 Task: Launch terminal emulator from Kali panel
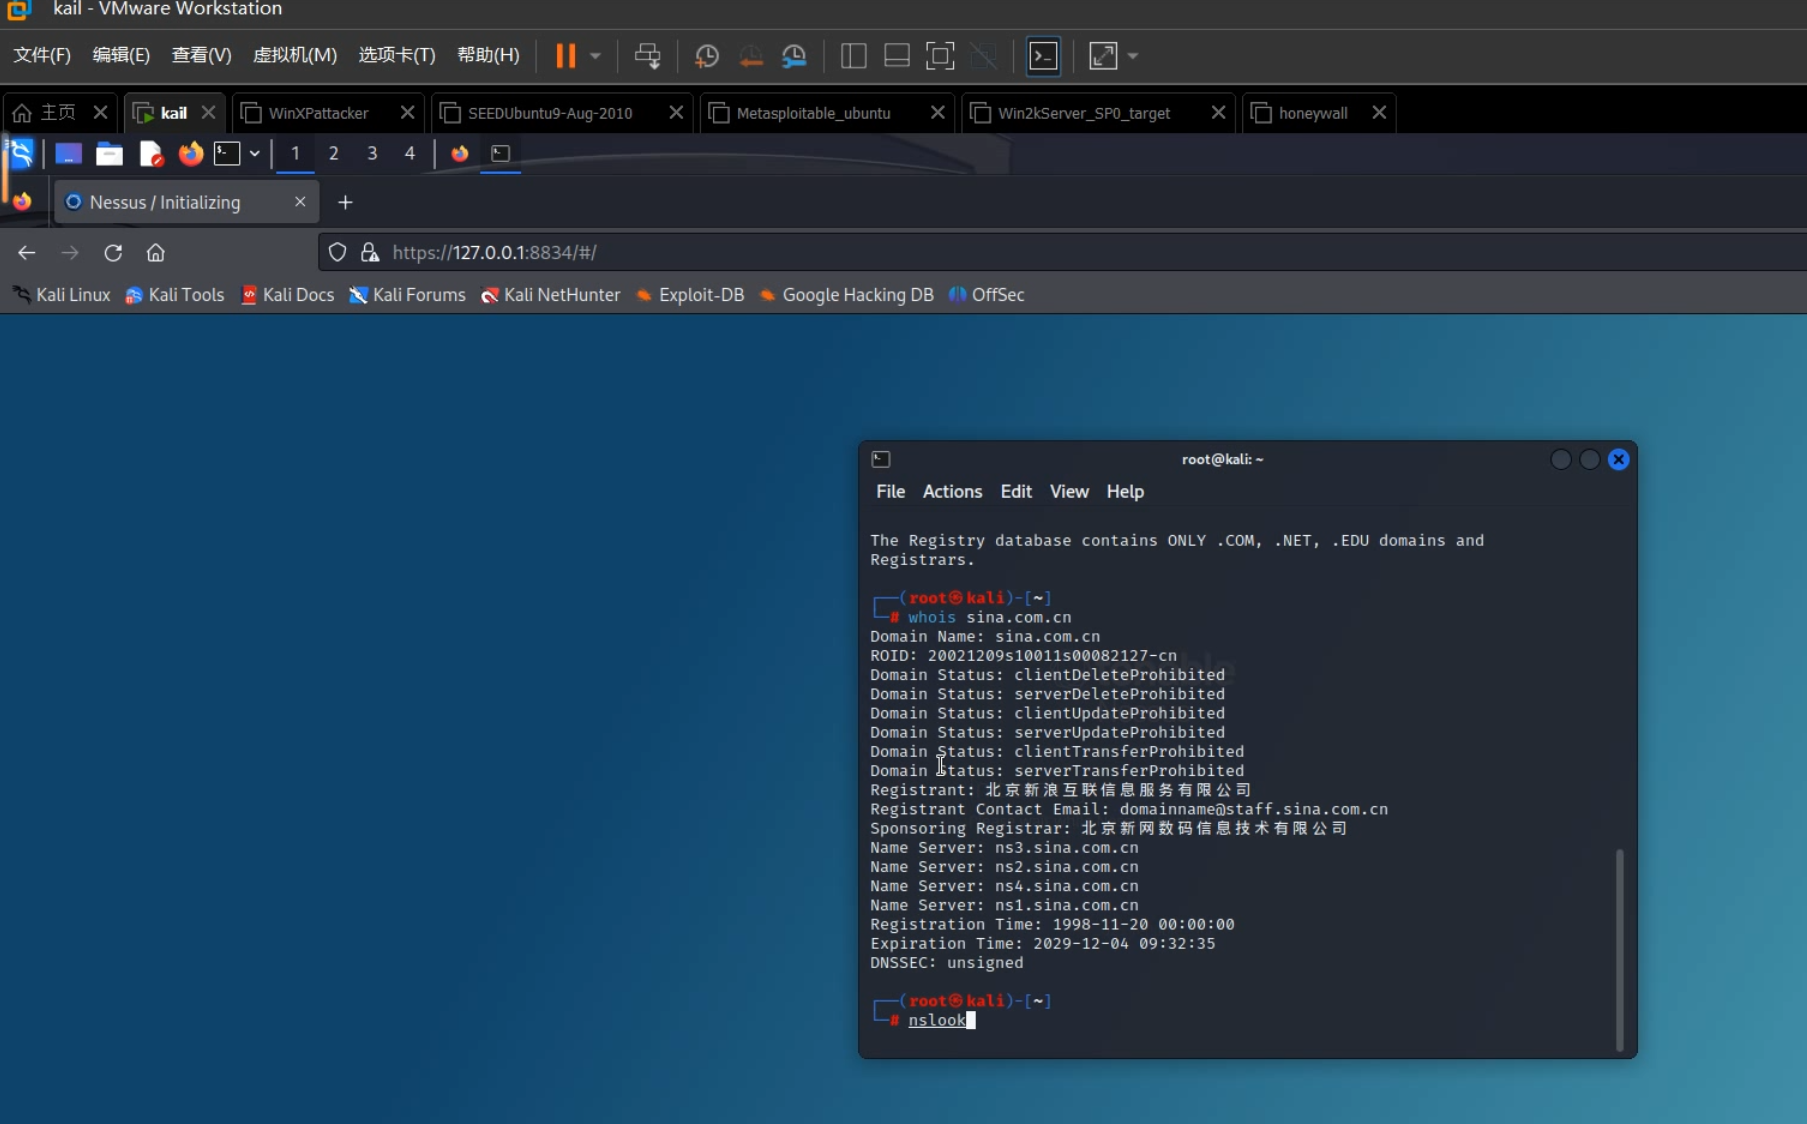click(x=227, y=153)
